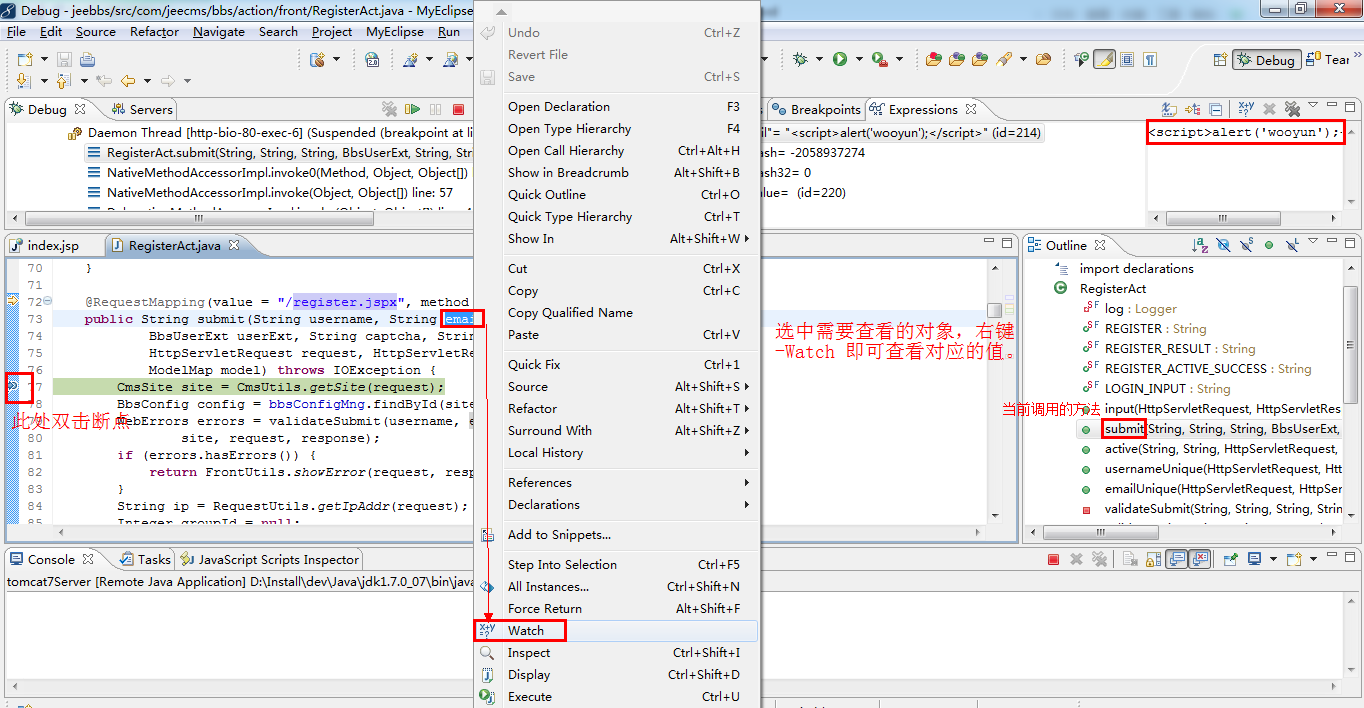Click Back to previous edit location arrow

(x=128, y=81)
